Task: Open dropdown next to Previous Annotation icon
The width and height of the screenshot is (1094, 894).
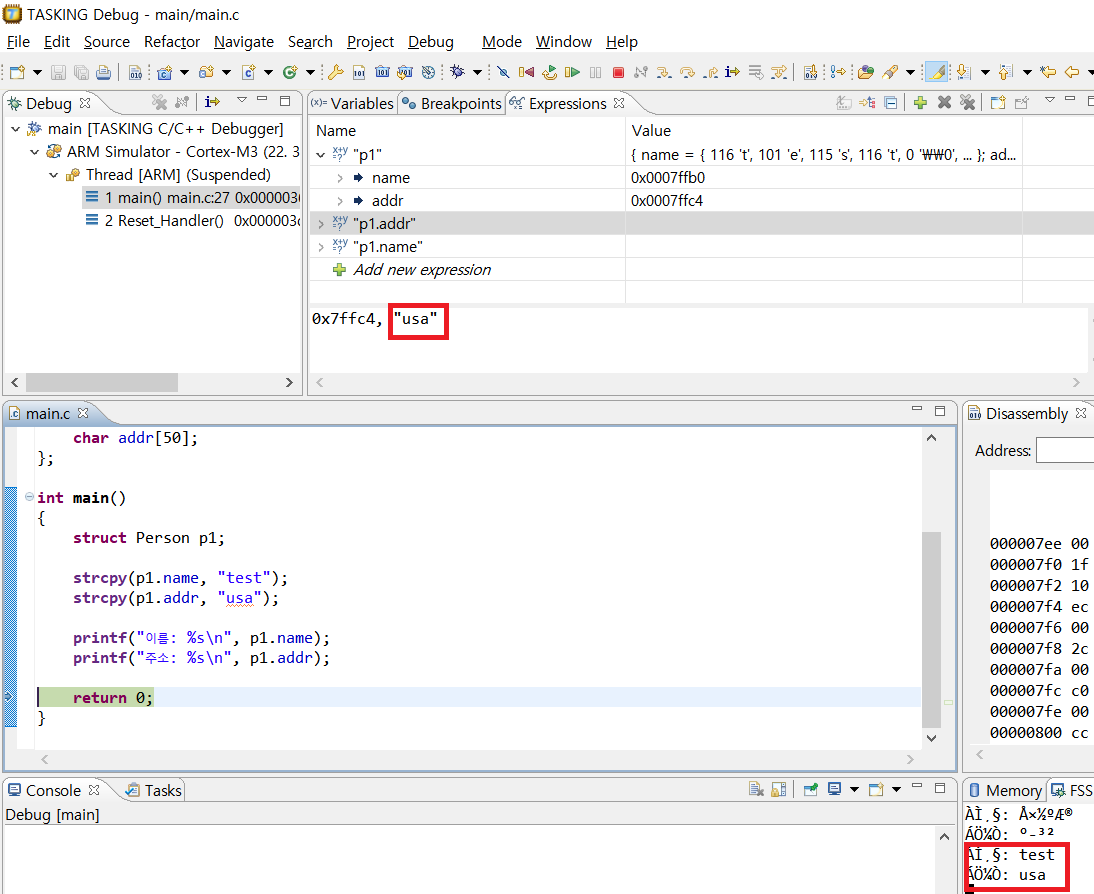Action: click(x=1027, y=72)
